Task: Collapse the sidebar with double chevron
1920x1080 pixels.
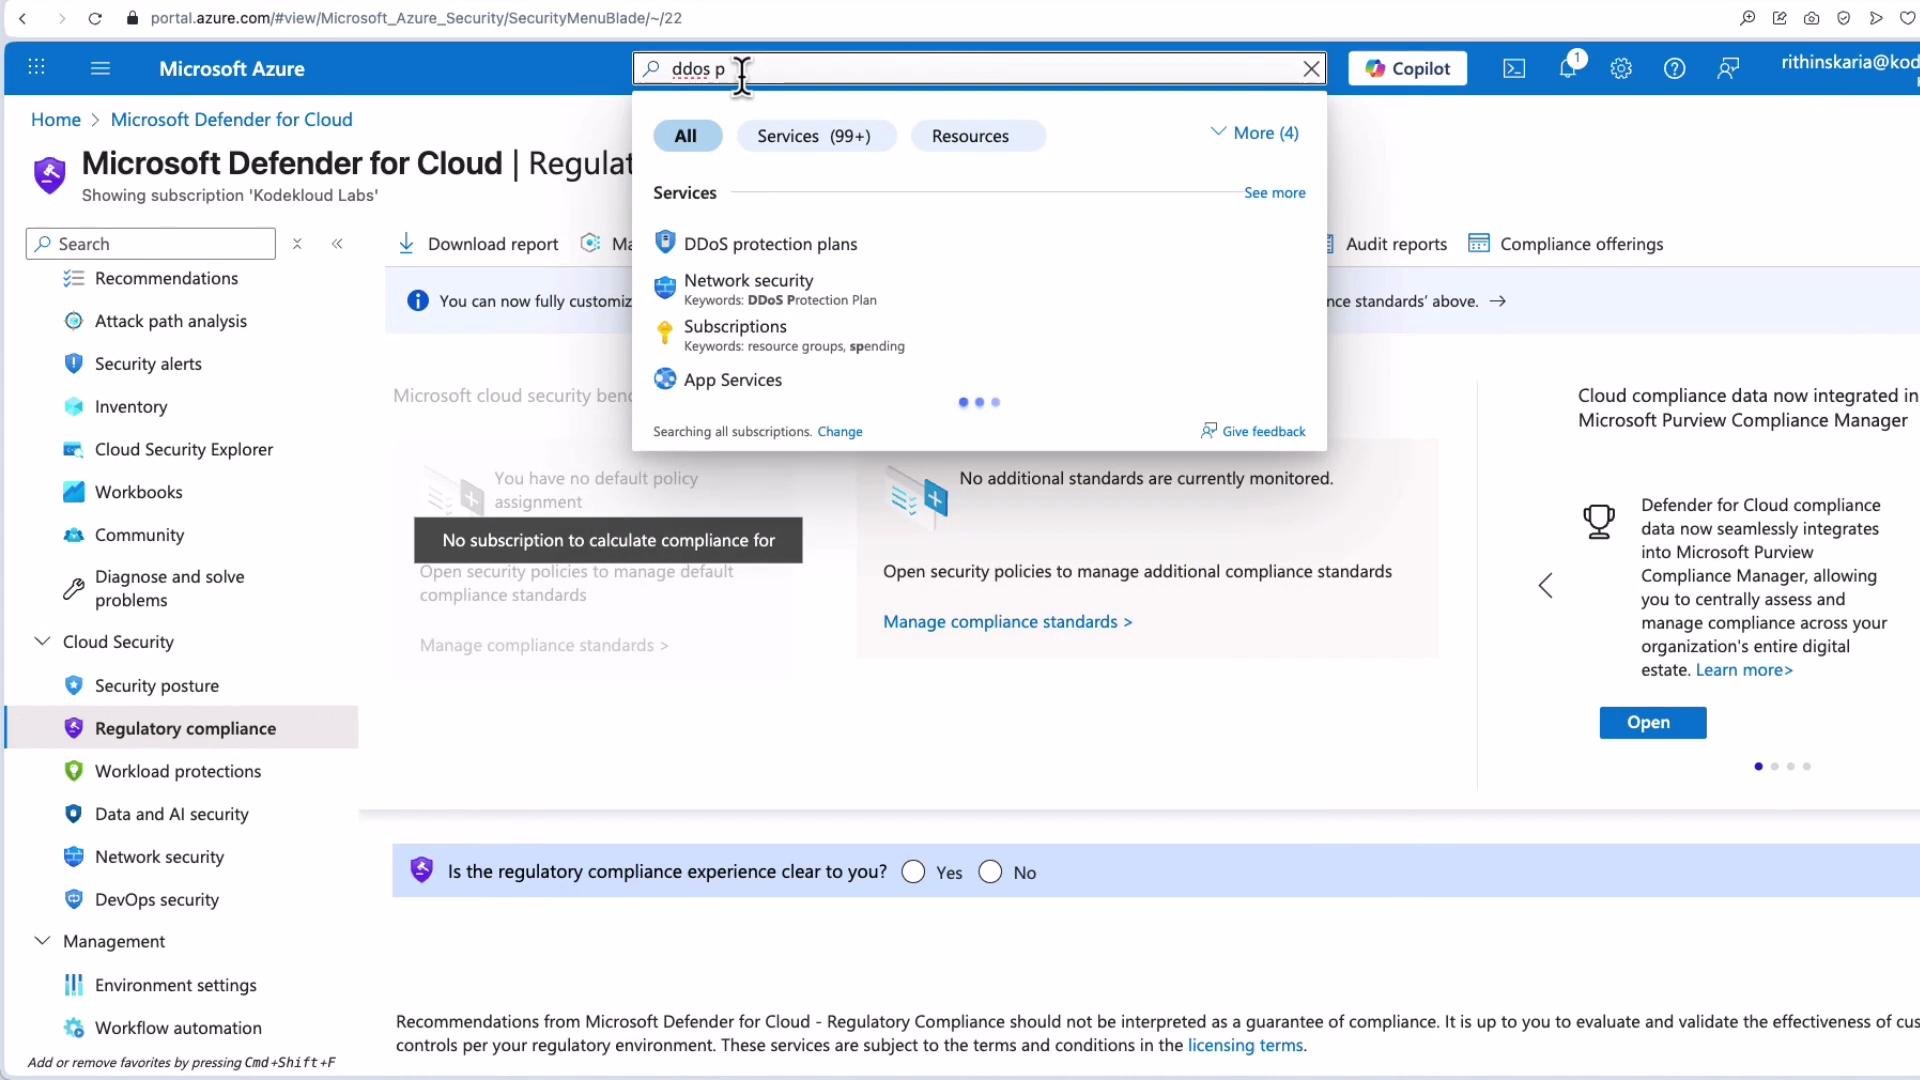Action: [337, 244]
